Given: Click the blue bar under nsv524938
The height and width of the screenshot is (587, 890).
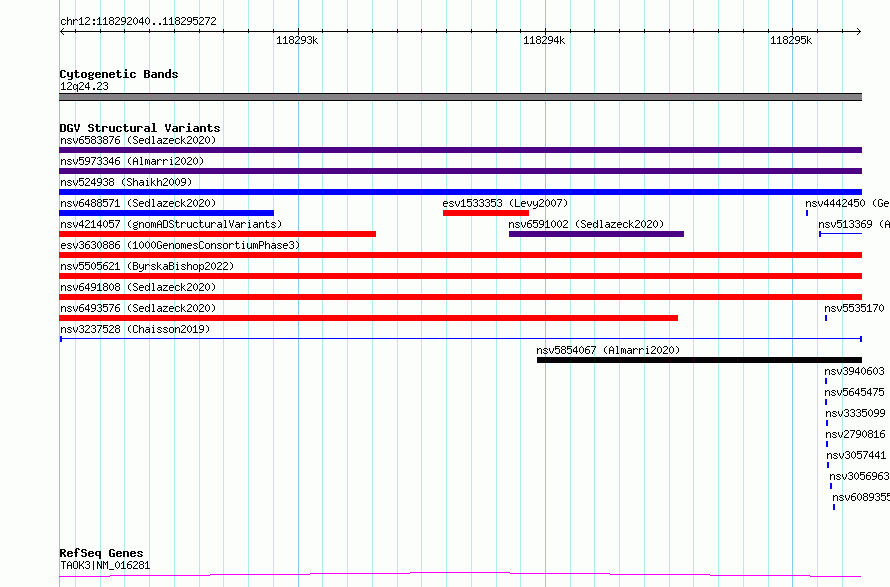Looking at the screenshot, I should pos(460,192).
